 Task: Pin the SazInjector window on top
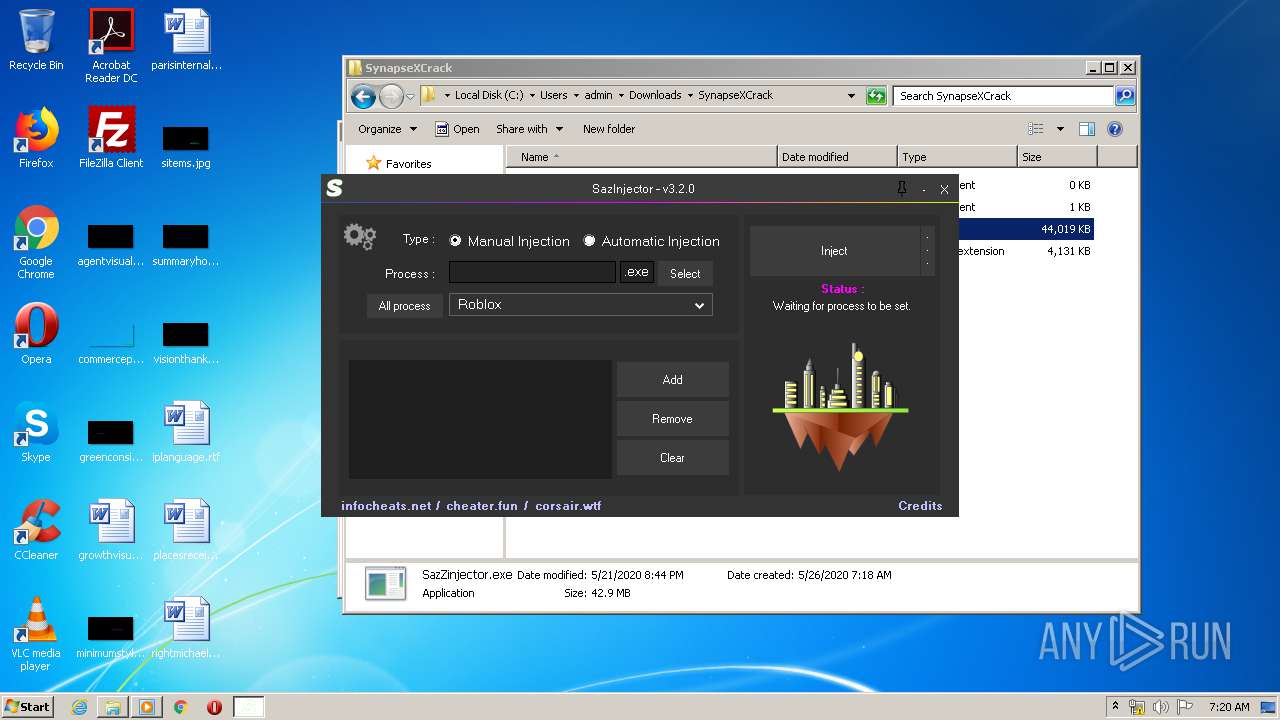pos(901,189)
